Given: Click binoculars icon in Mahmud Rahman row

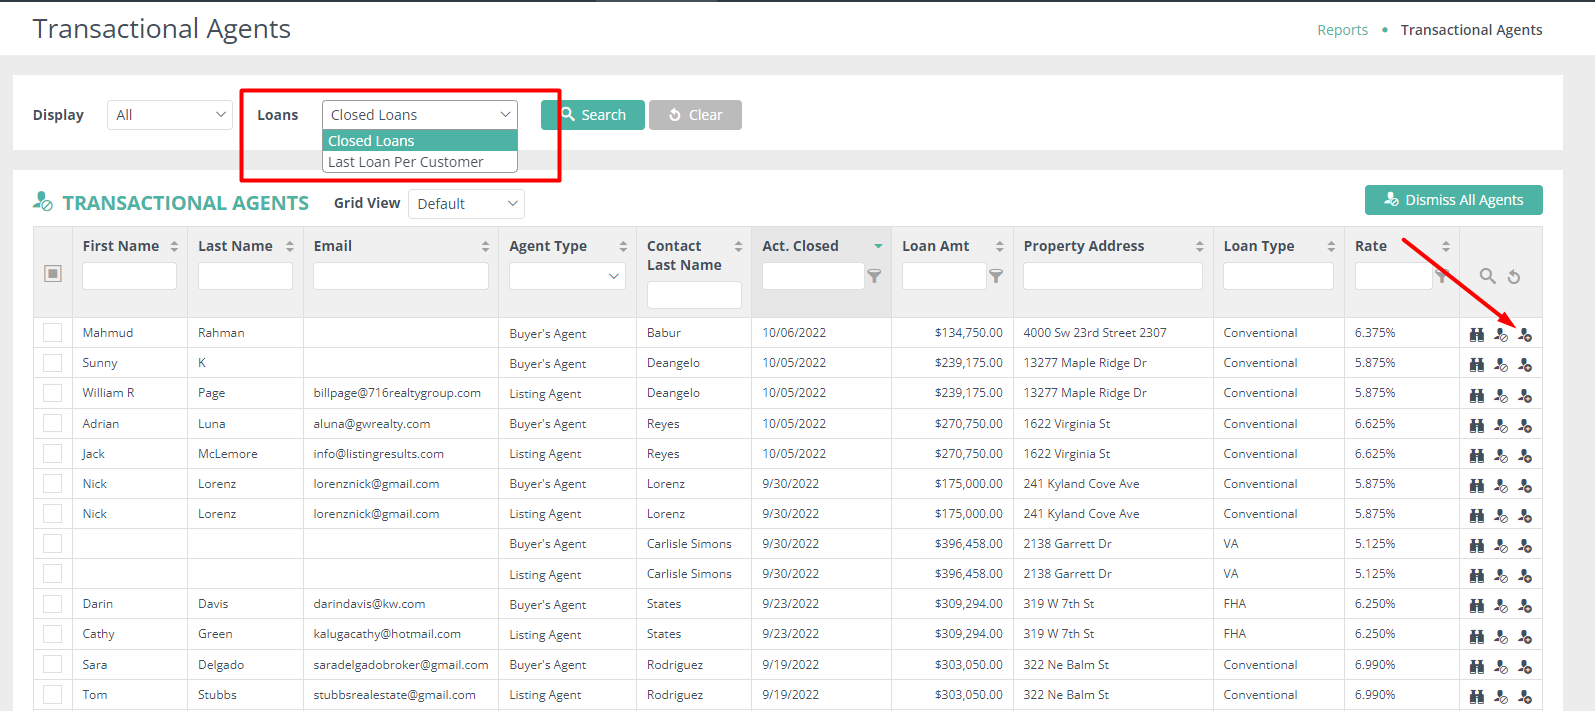Looking at the screenshot, I should [1476, 334].
